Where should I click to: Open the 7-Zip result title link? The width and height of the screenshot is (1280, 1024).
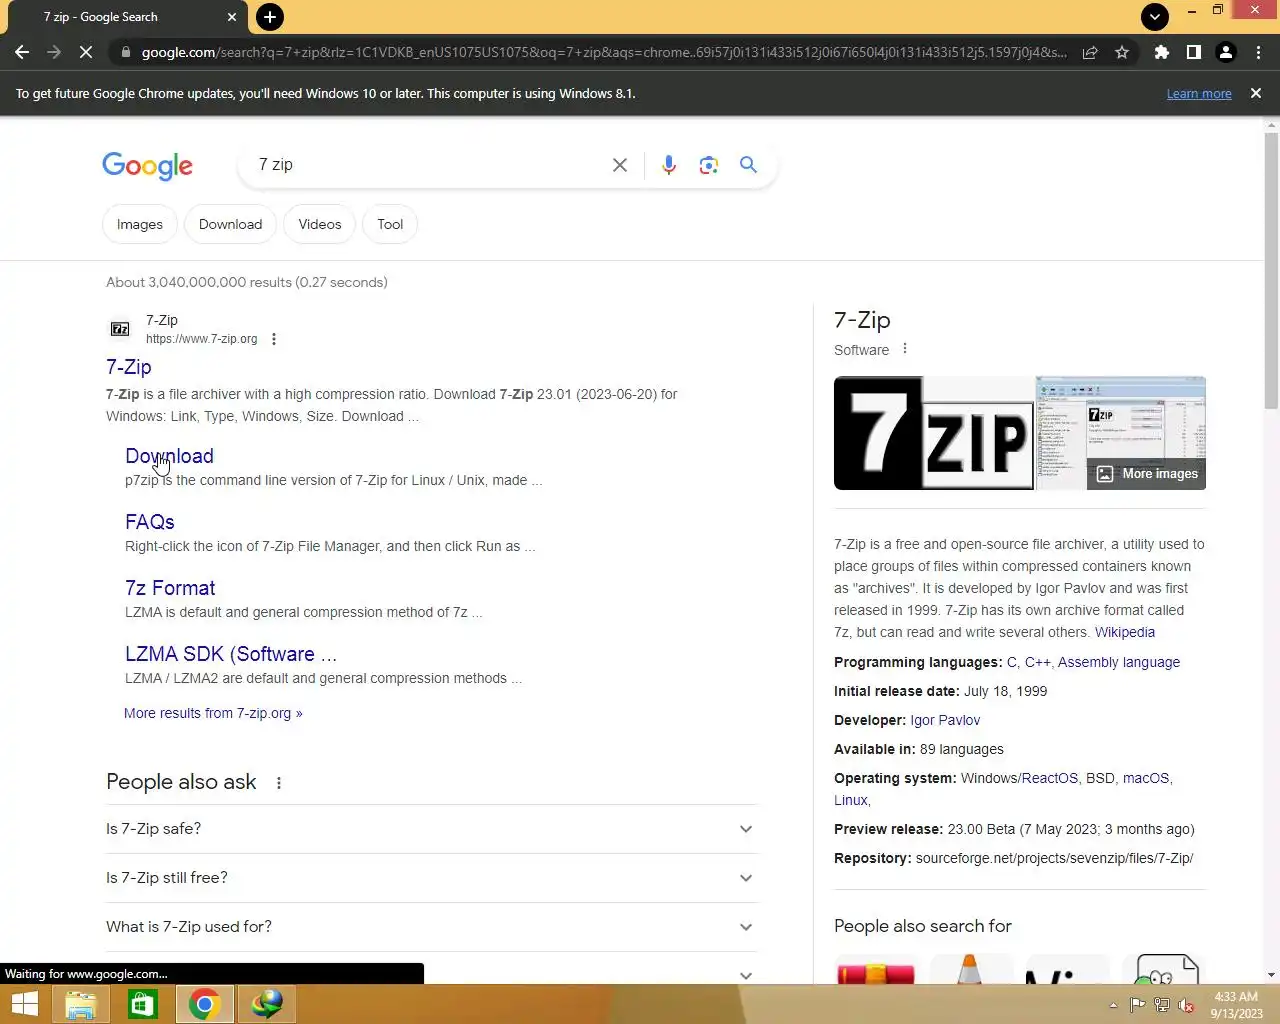[x=129, y=367]
